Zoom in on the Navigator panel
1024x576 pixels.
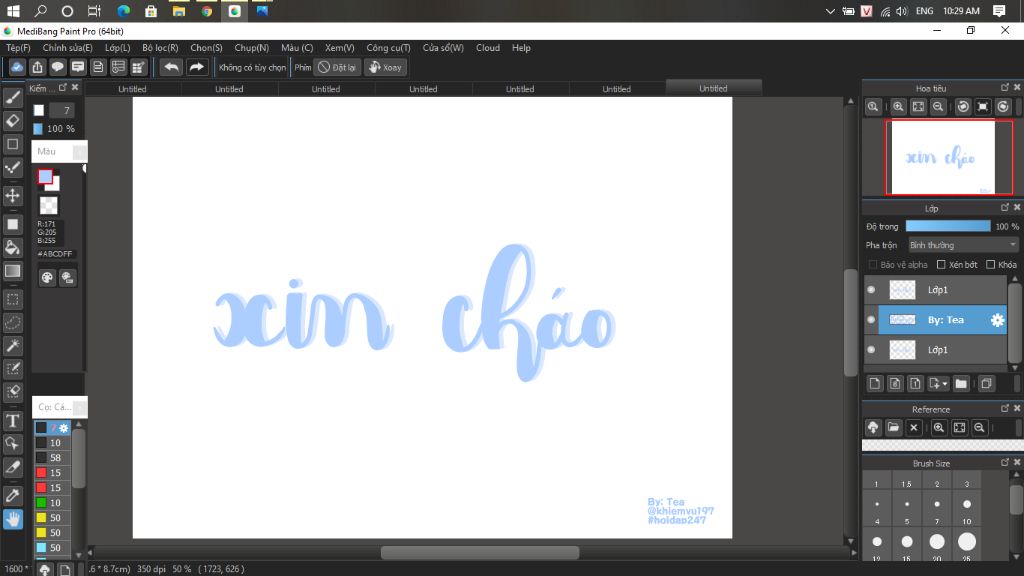[899, 107]
